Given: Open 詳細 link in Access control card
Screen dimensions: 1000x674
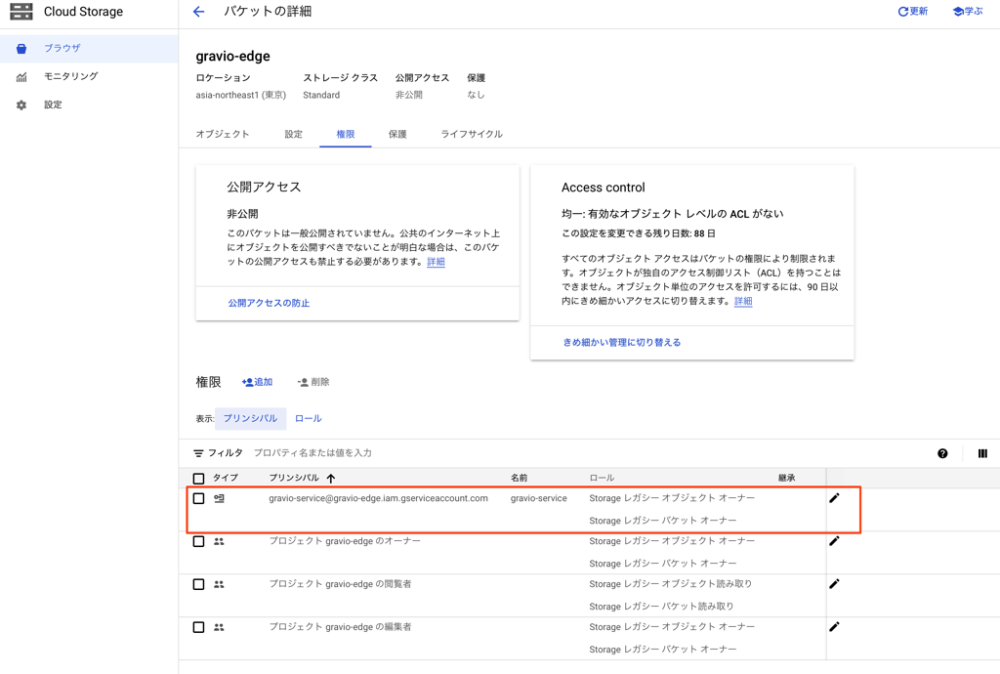Looking at the screenshot, I should (743, 301).
